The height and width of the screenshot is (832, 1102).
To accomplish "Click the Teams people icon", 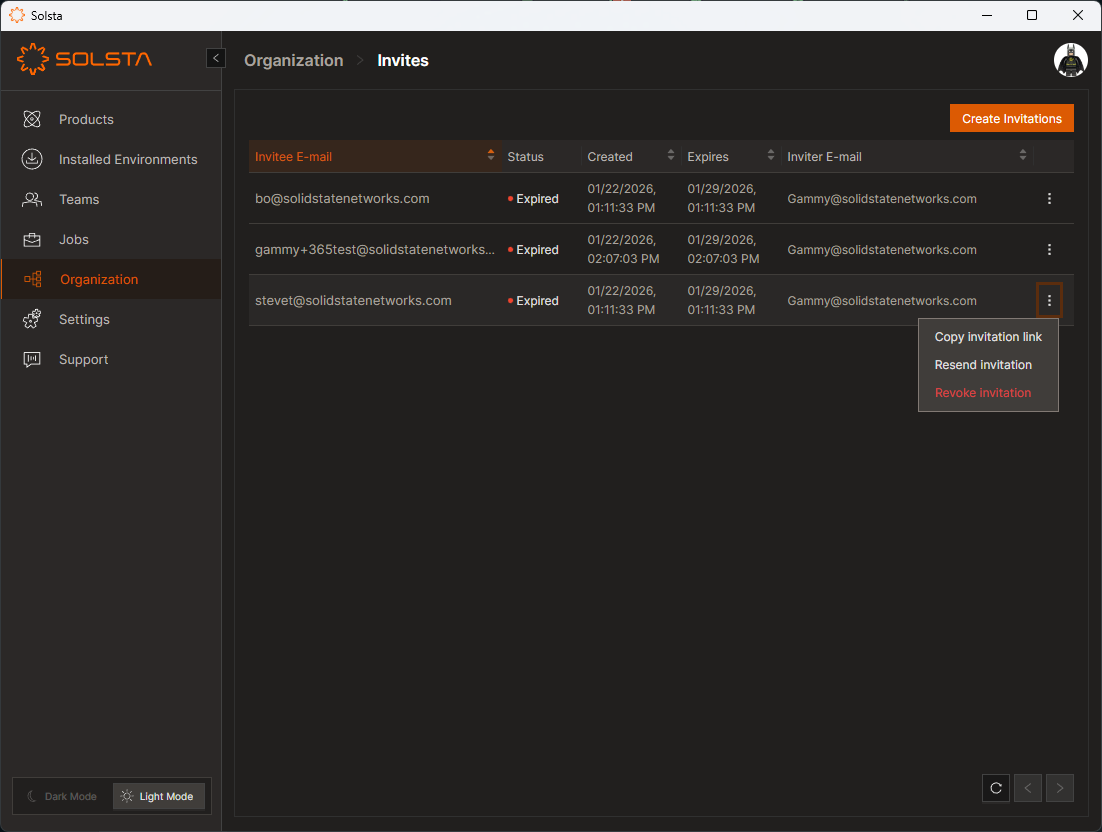I will 32,200.
